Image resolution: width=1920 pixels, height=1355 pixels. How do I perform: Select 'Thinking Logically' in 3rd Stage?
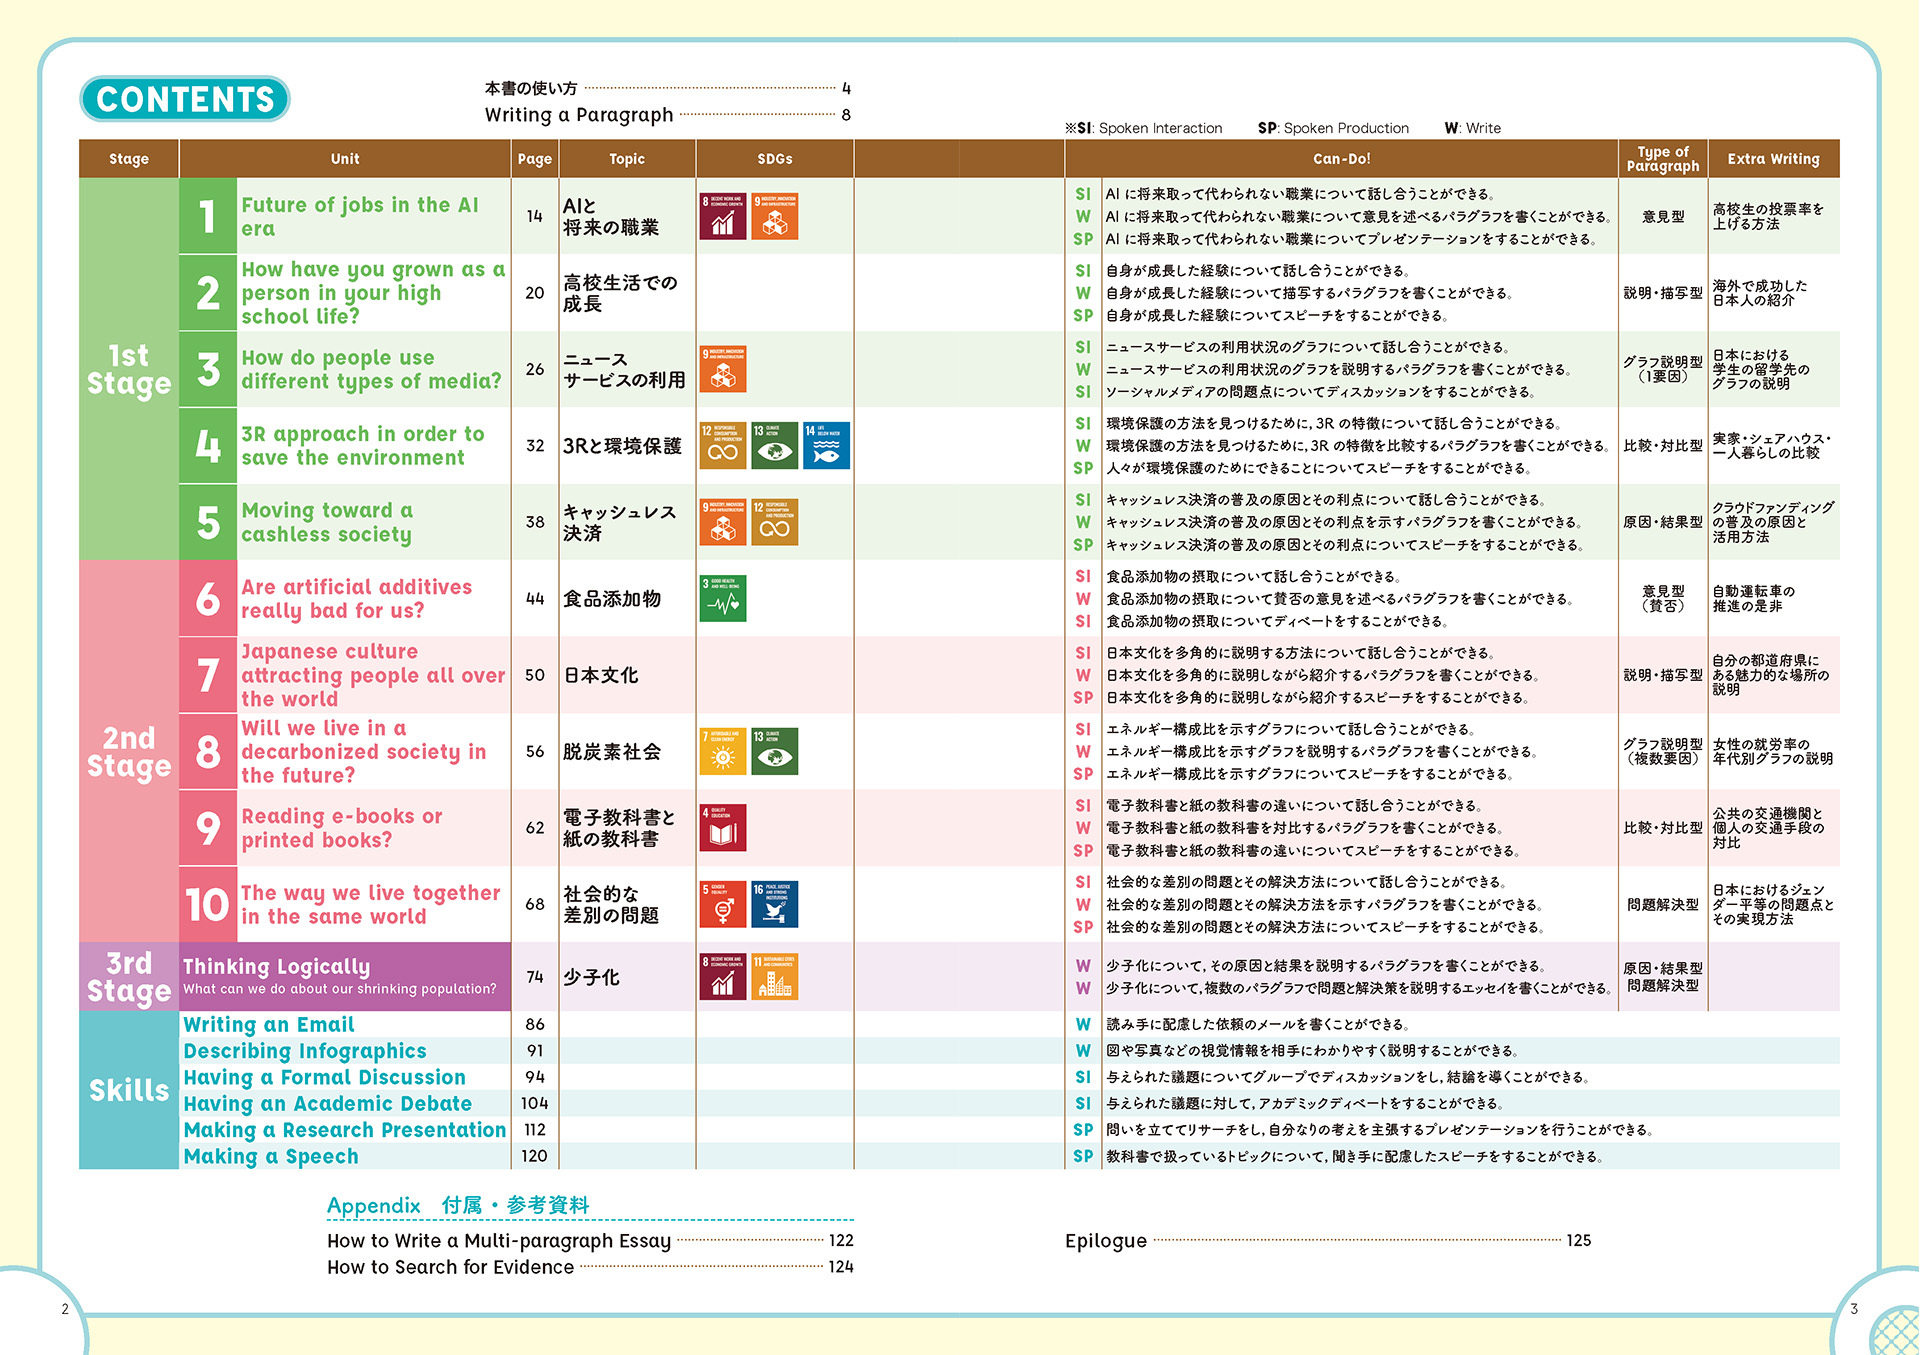tap(276, 966)
